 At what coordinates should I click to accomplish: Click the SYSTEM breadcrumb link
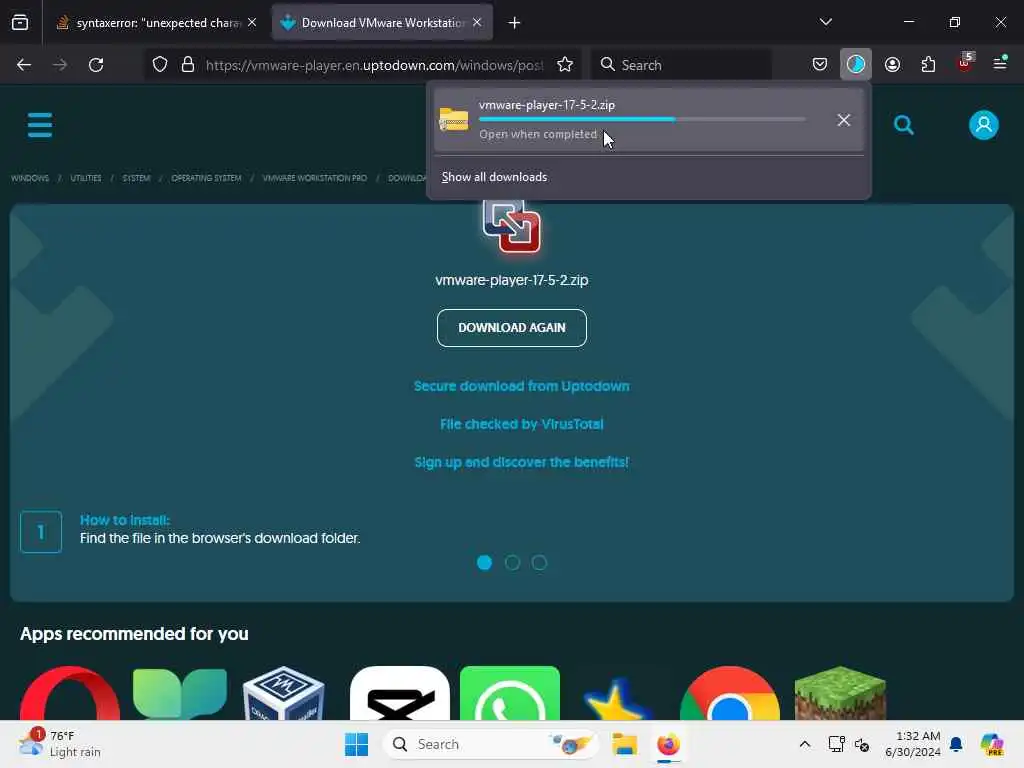136,178
